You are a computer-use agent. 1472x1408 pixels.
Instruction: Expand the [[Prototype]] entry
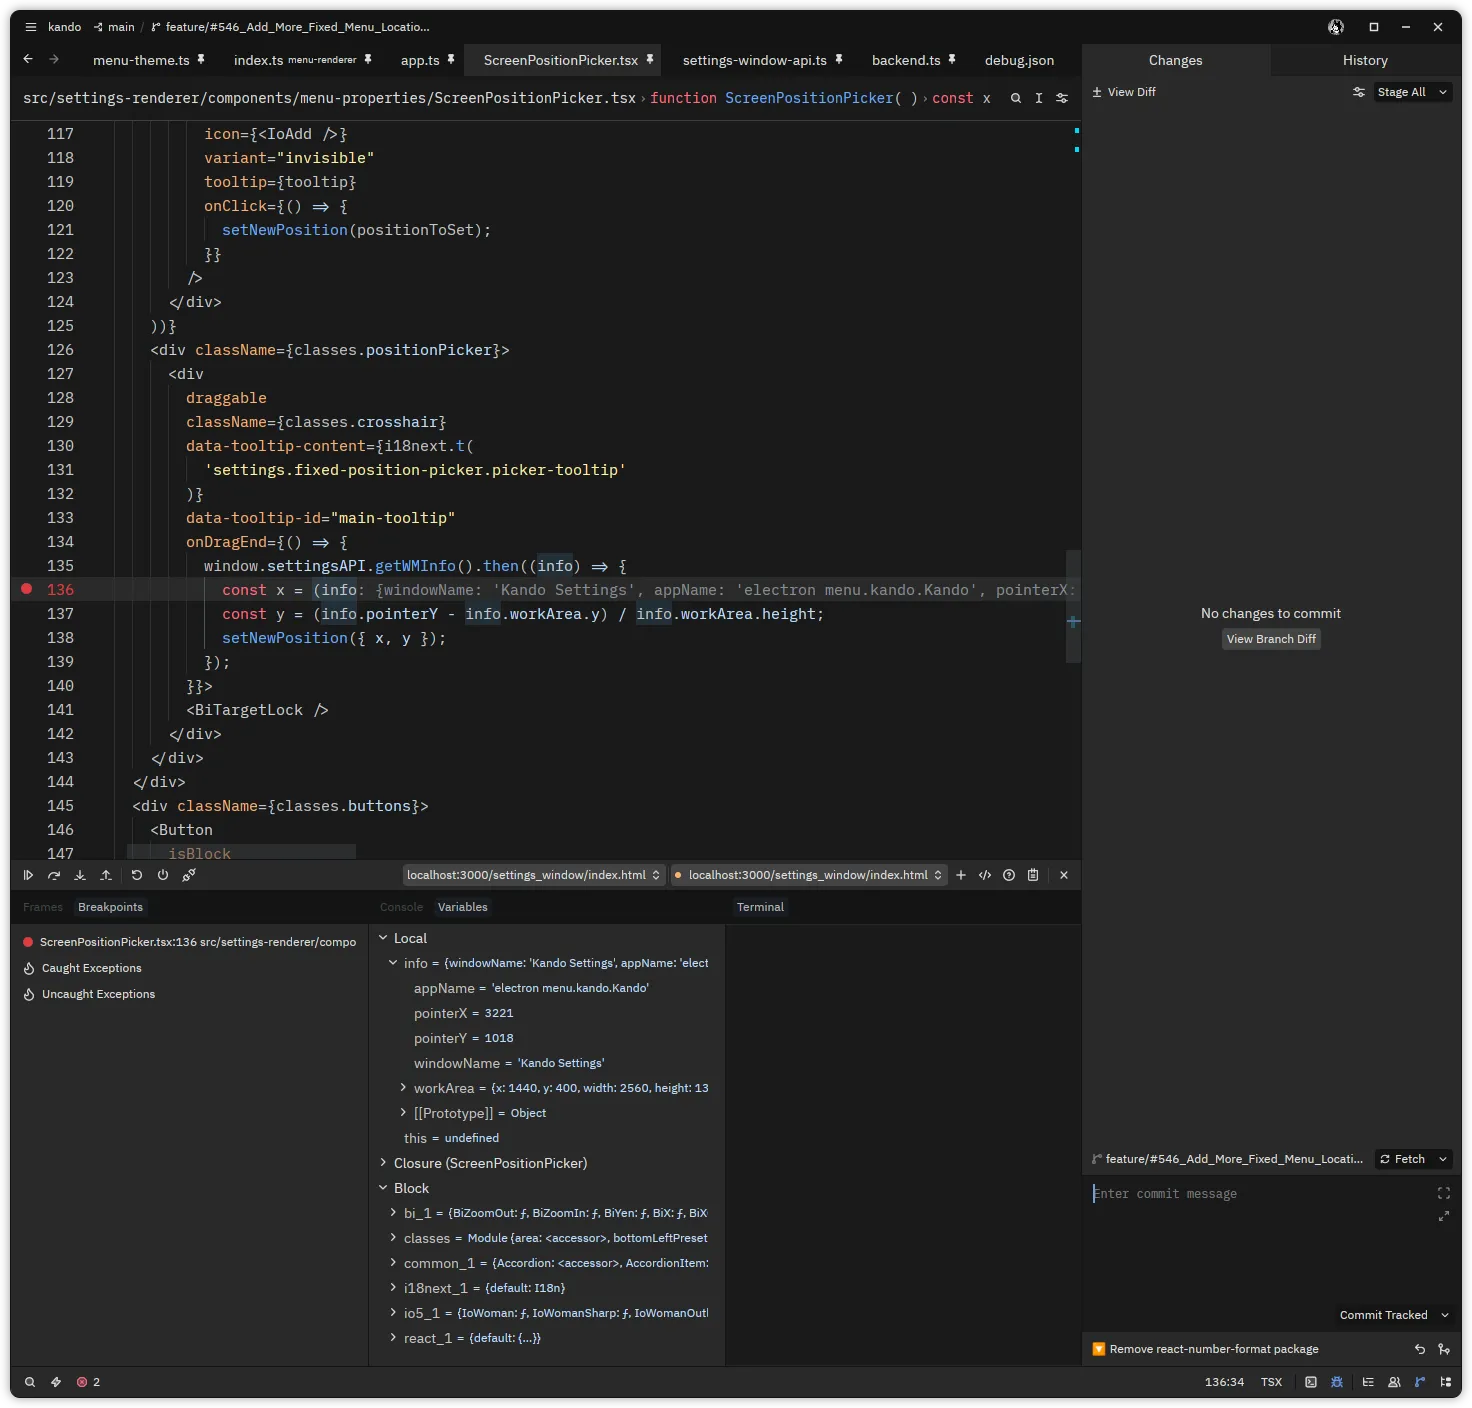(403, 1113)
